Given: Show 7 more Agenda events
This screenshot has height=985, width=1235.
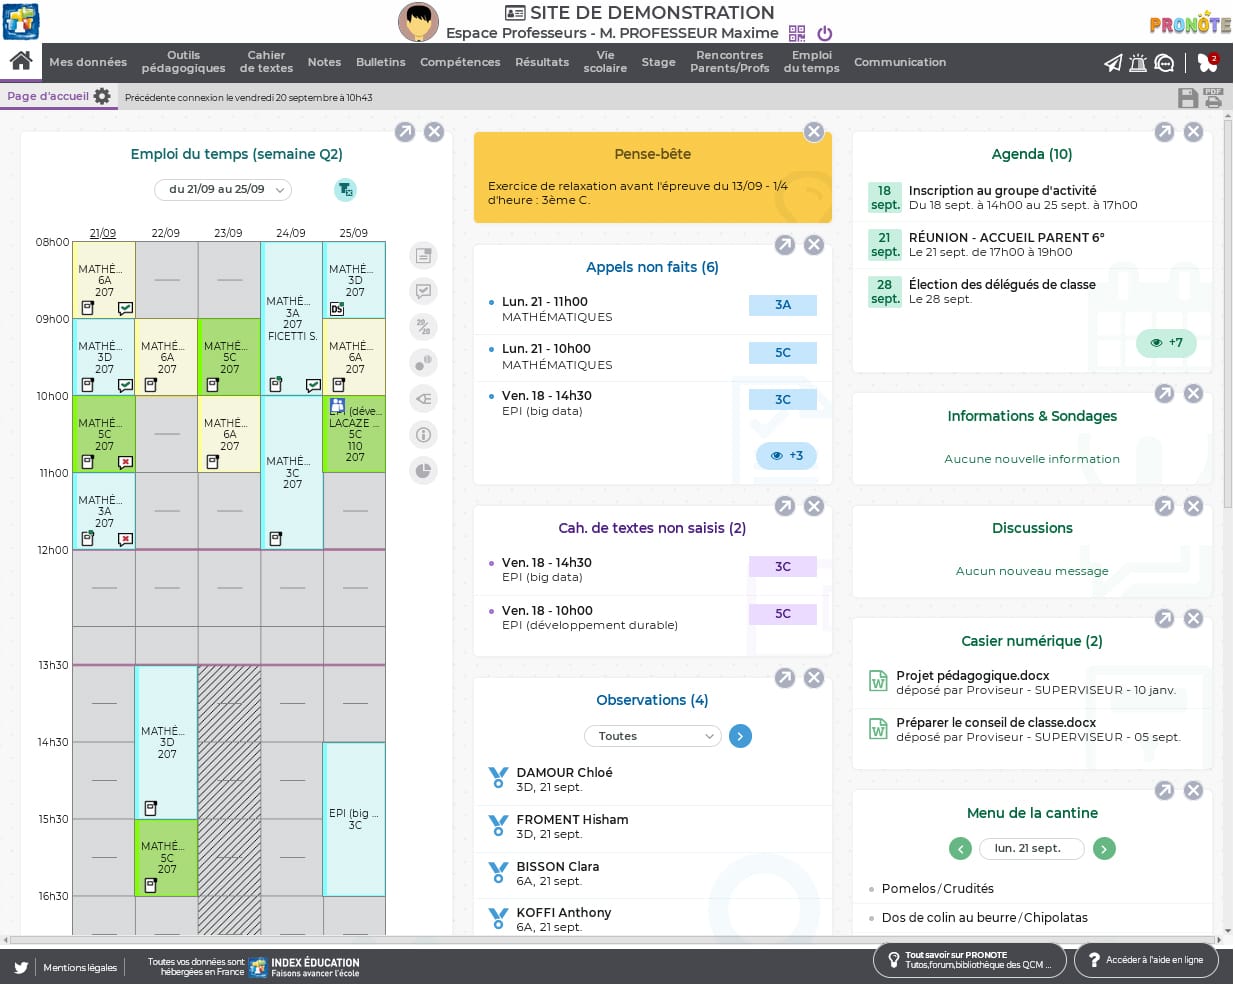Looking at the screenshot, I should pos(1166,343).
